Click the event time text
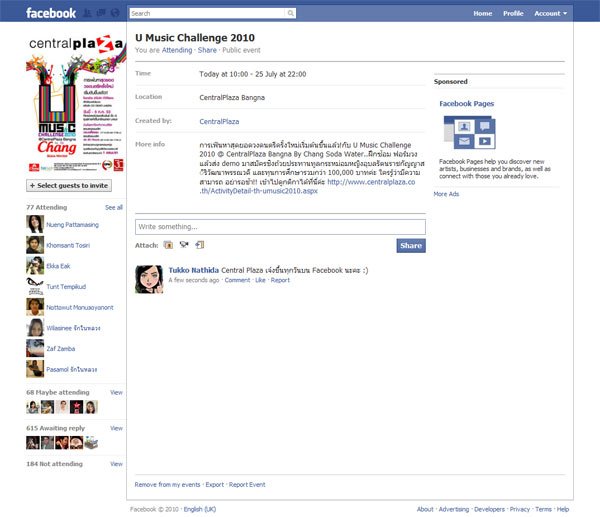The image size is (600, 517). click(253, 74)
